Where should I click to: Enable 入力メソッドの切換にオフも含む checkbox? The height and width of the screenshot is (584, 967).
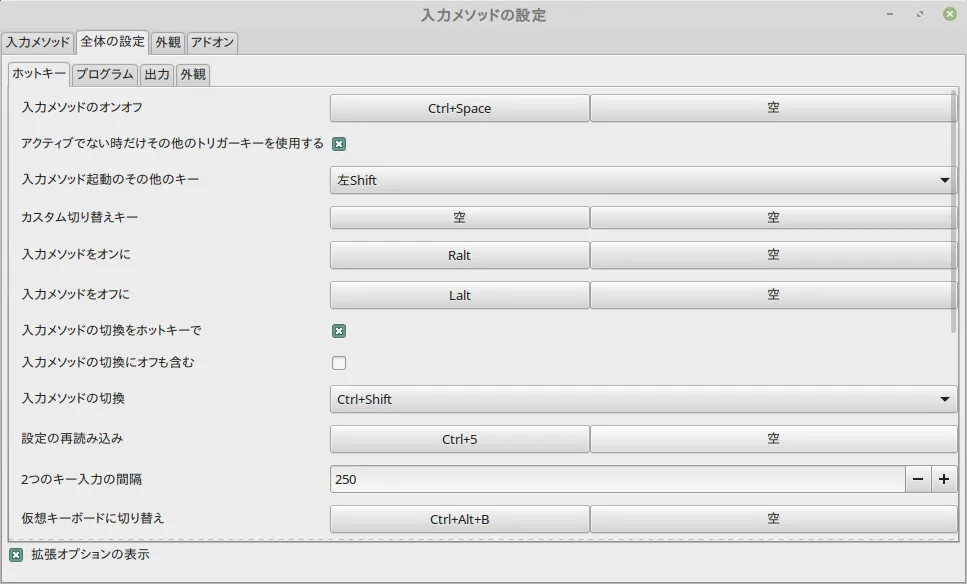(339, 363)
